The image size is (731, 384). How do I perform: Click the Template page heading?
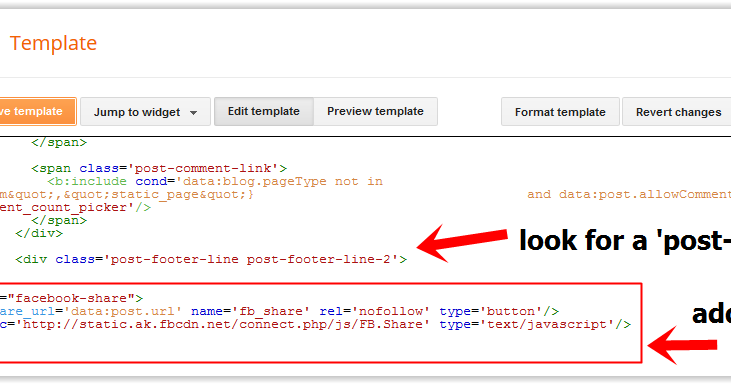(x=53, y=43)
